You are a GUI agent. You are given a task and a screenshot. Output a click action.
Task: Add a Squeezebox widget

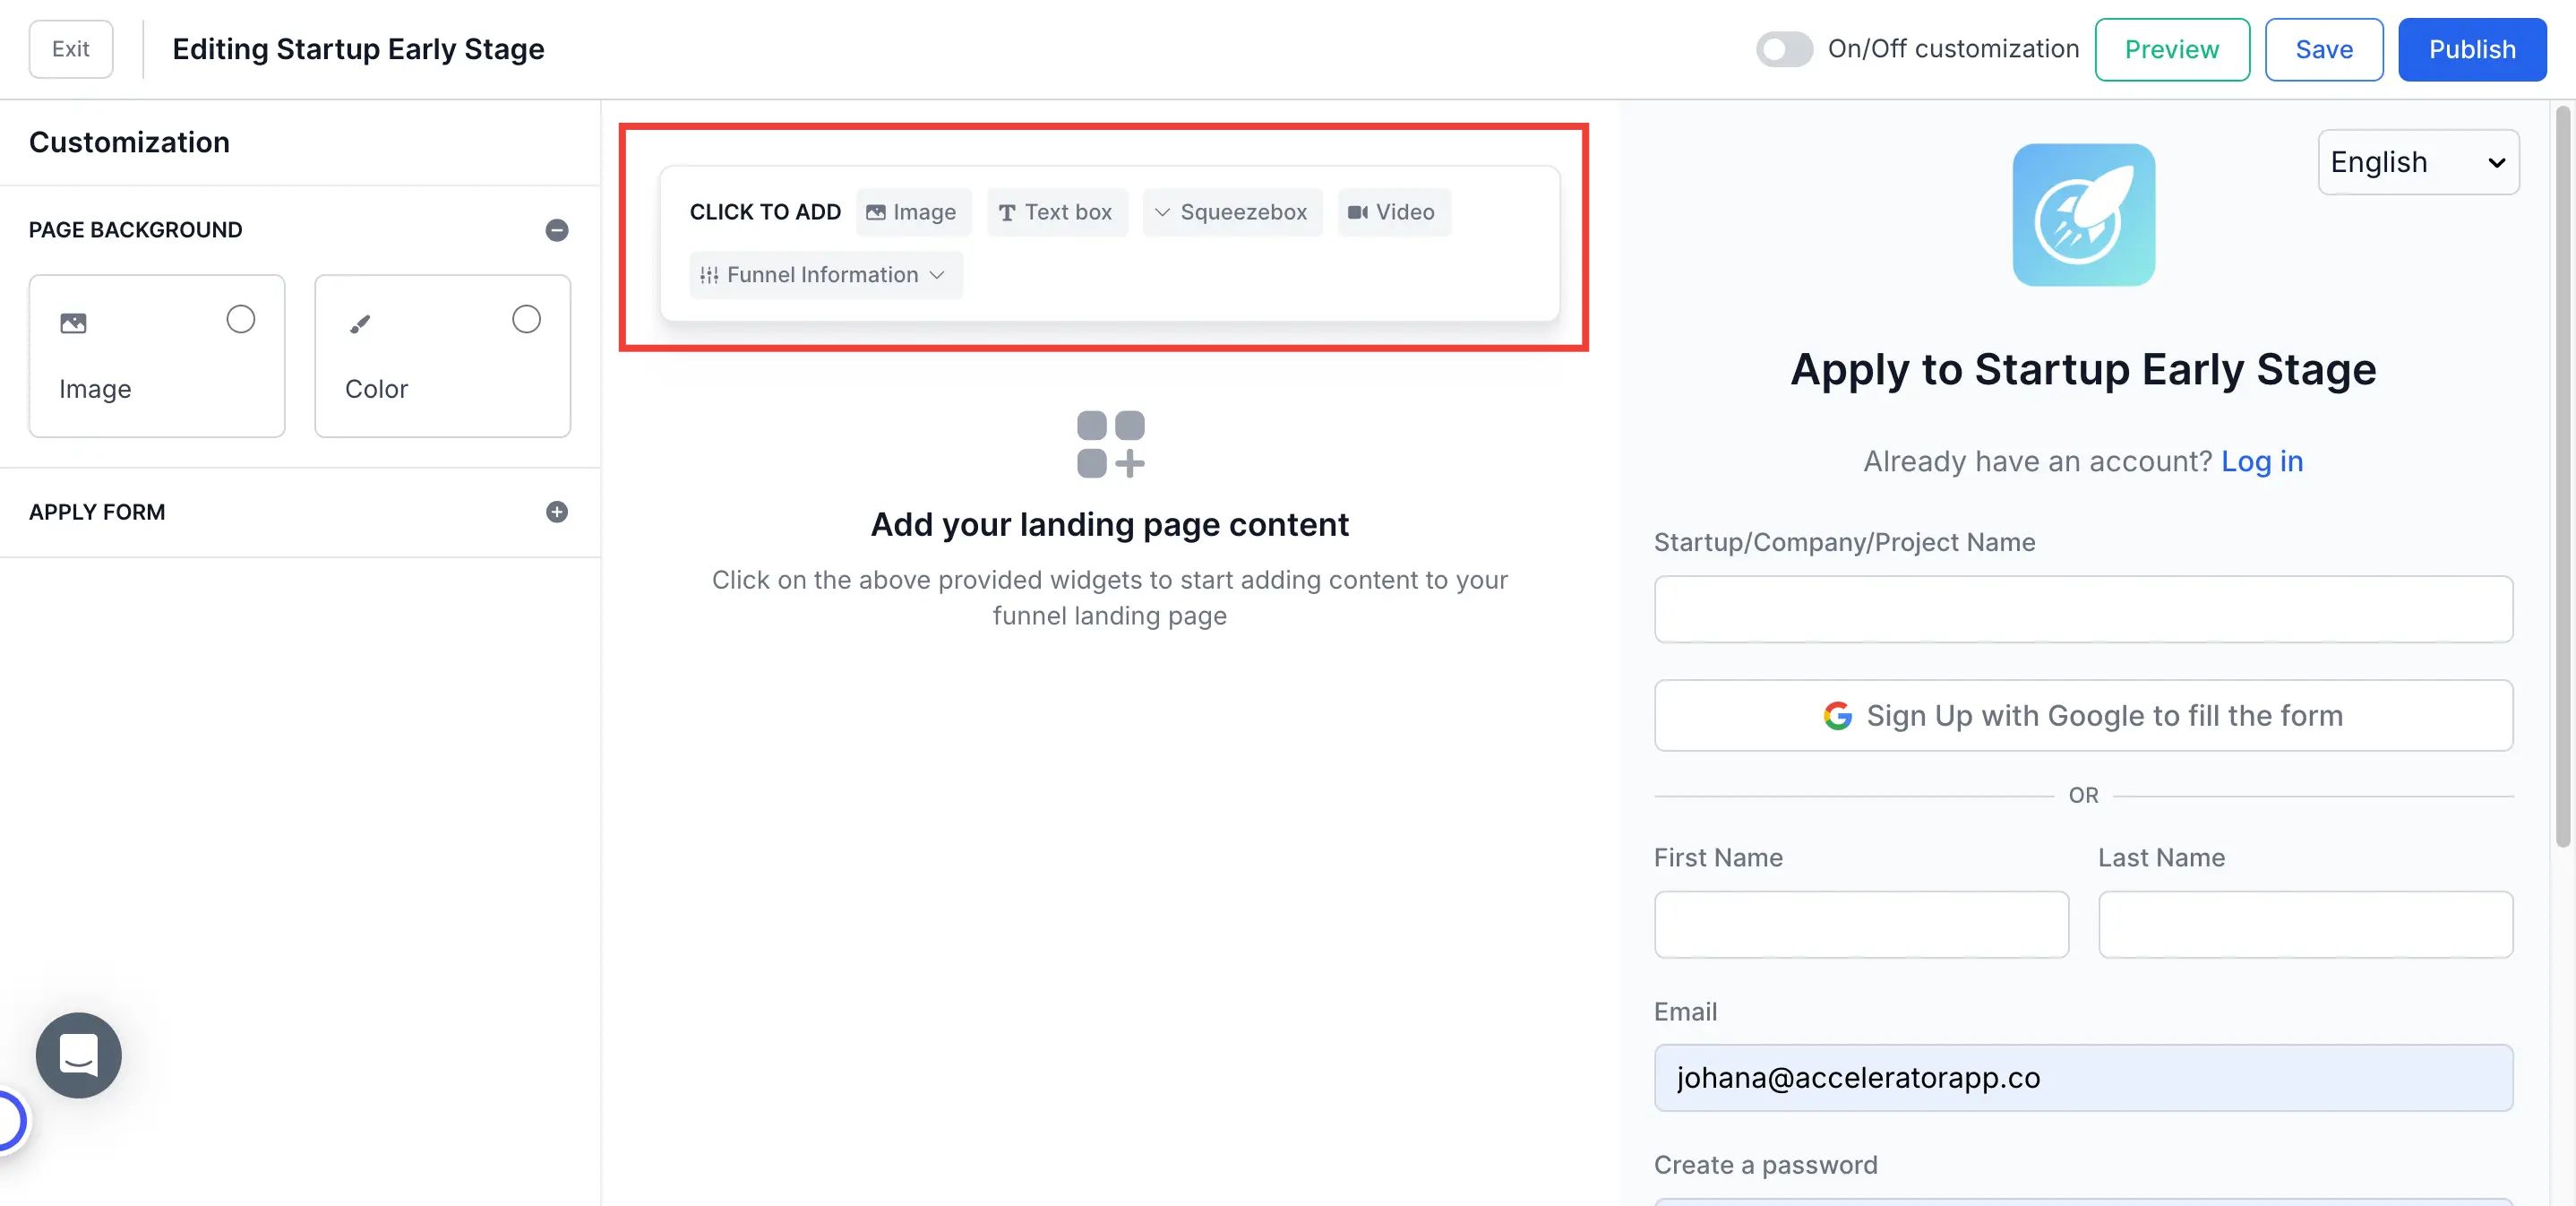tap(1231, 212)
